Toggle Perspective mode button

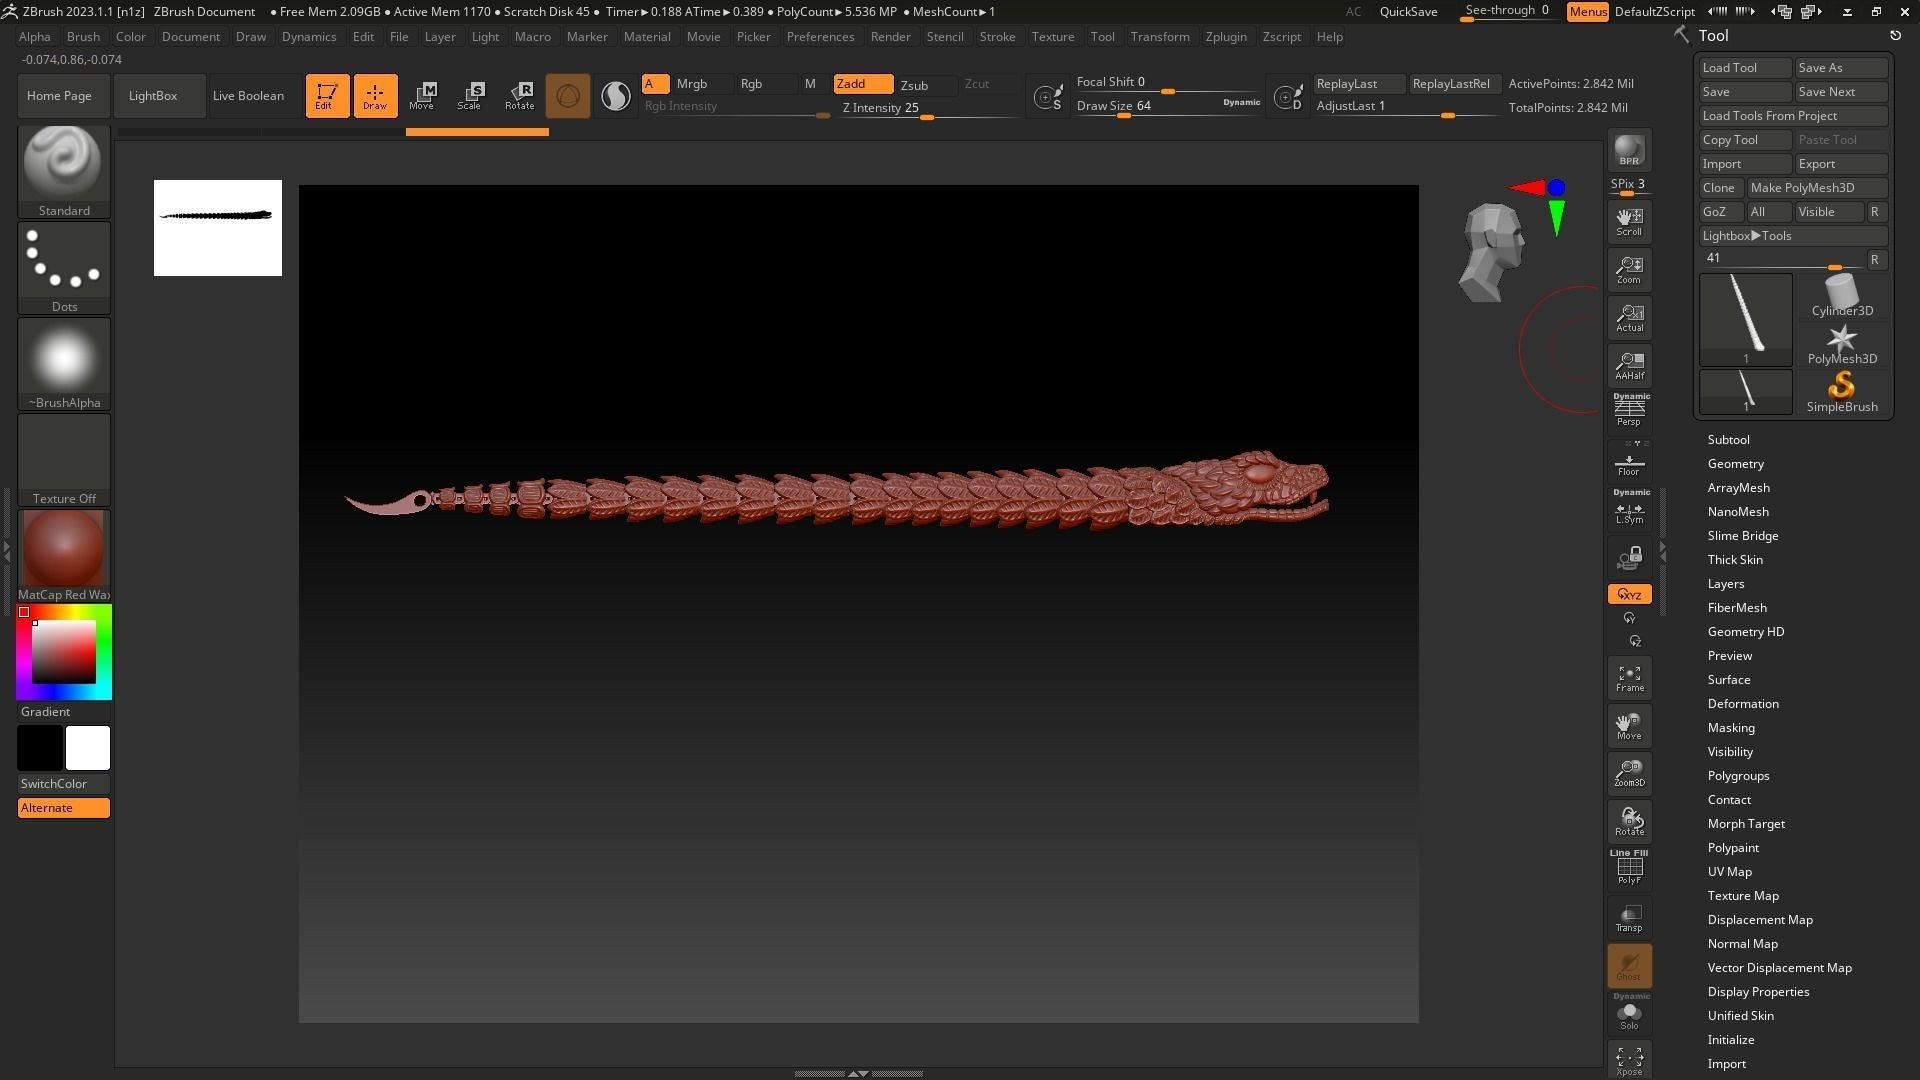1629,410
